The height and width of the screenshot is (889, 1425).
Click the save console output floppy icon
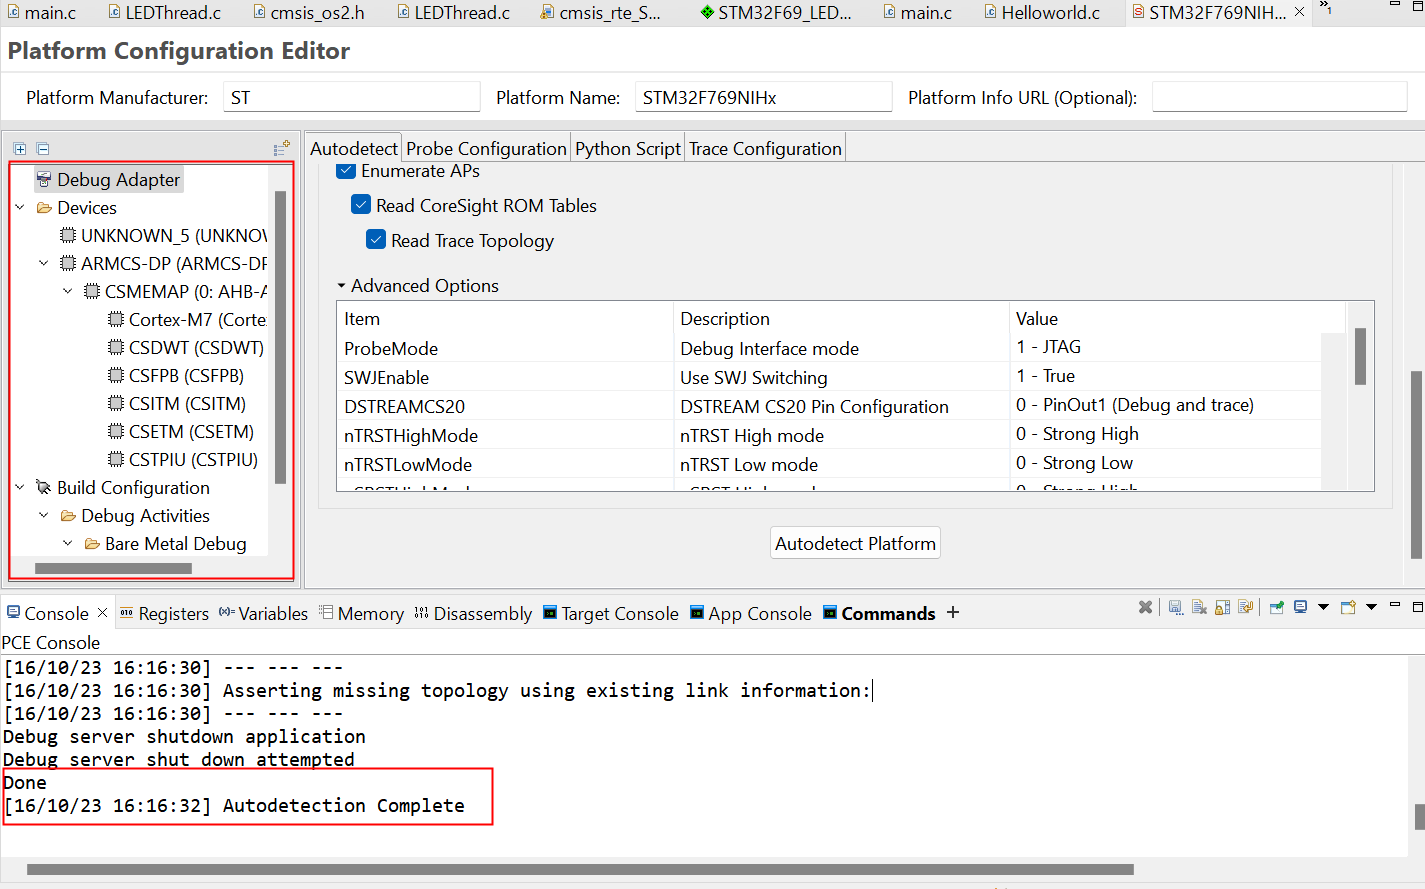tap(1176, 608)
